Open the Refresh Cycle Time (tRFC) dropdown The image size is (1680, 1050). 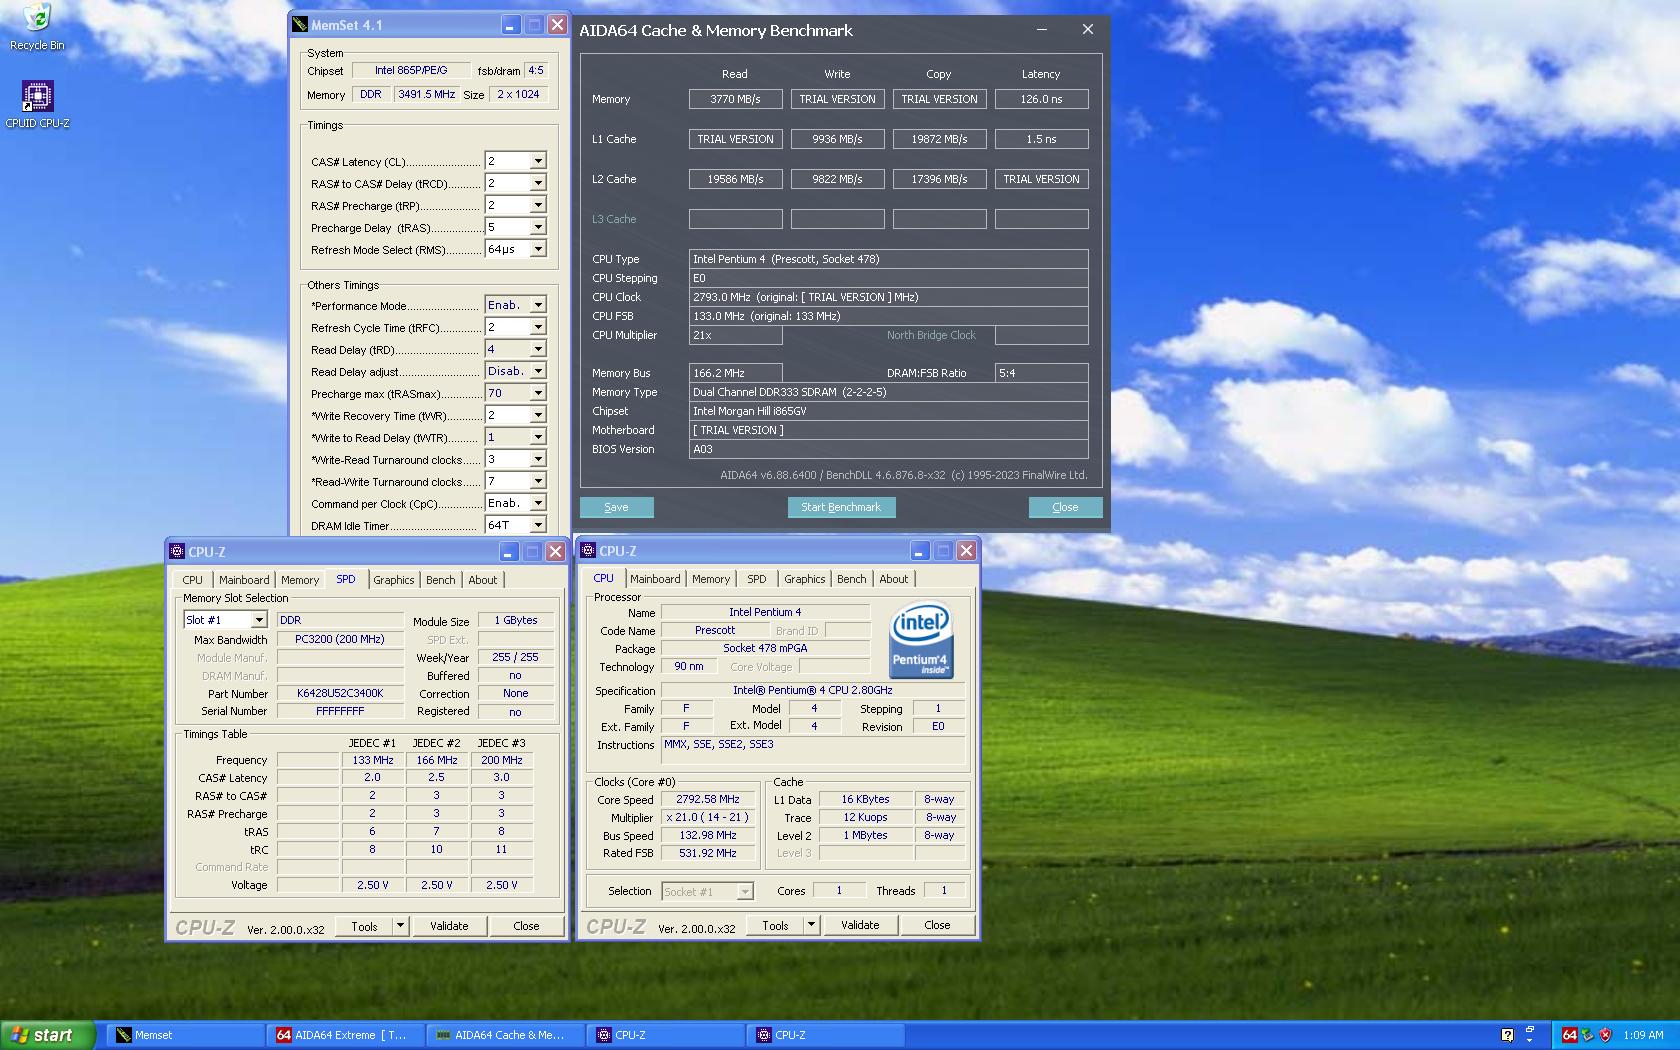tap(538, 327)
